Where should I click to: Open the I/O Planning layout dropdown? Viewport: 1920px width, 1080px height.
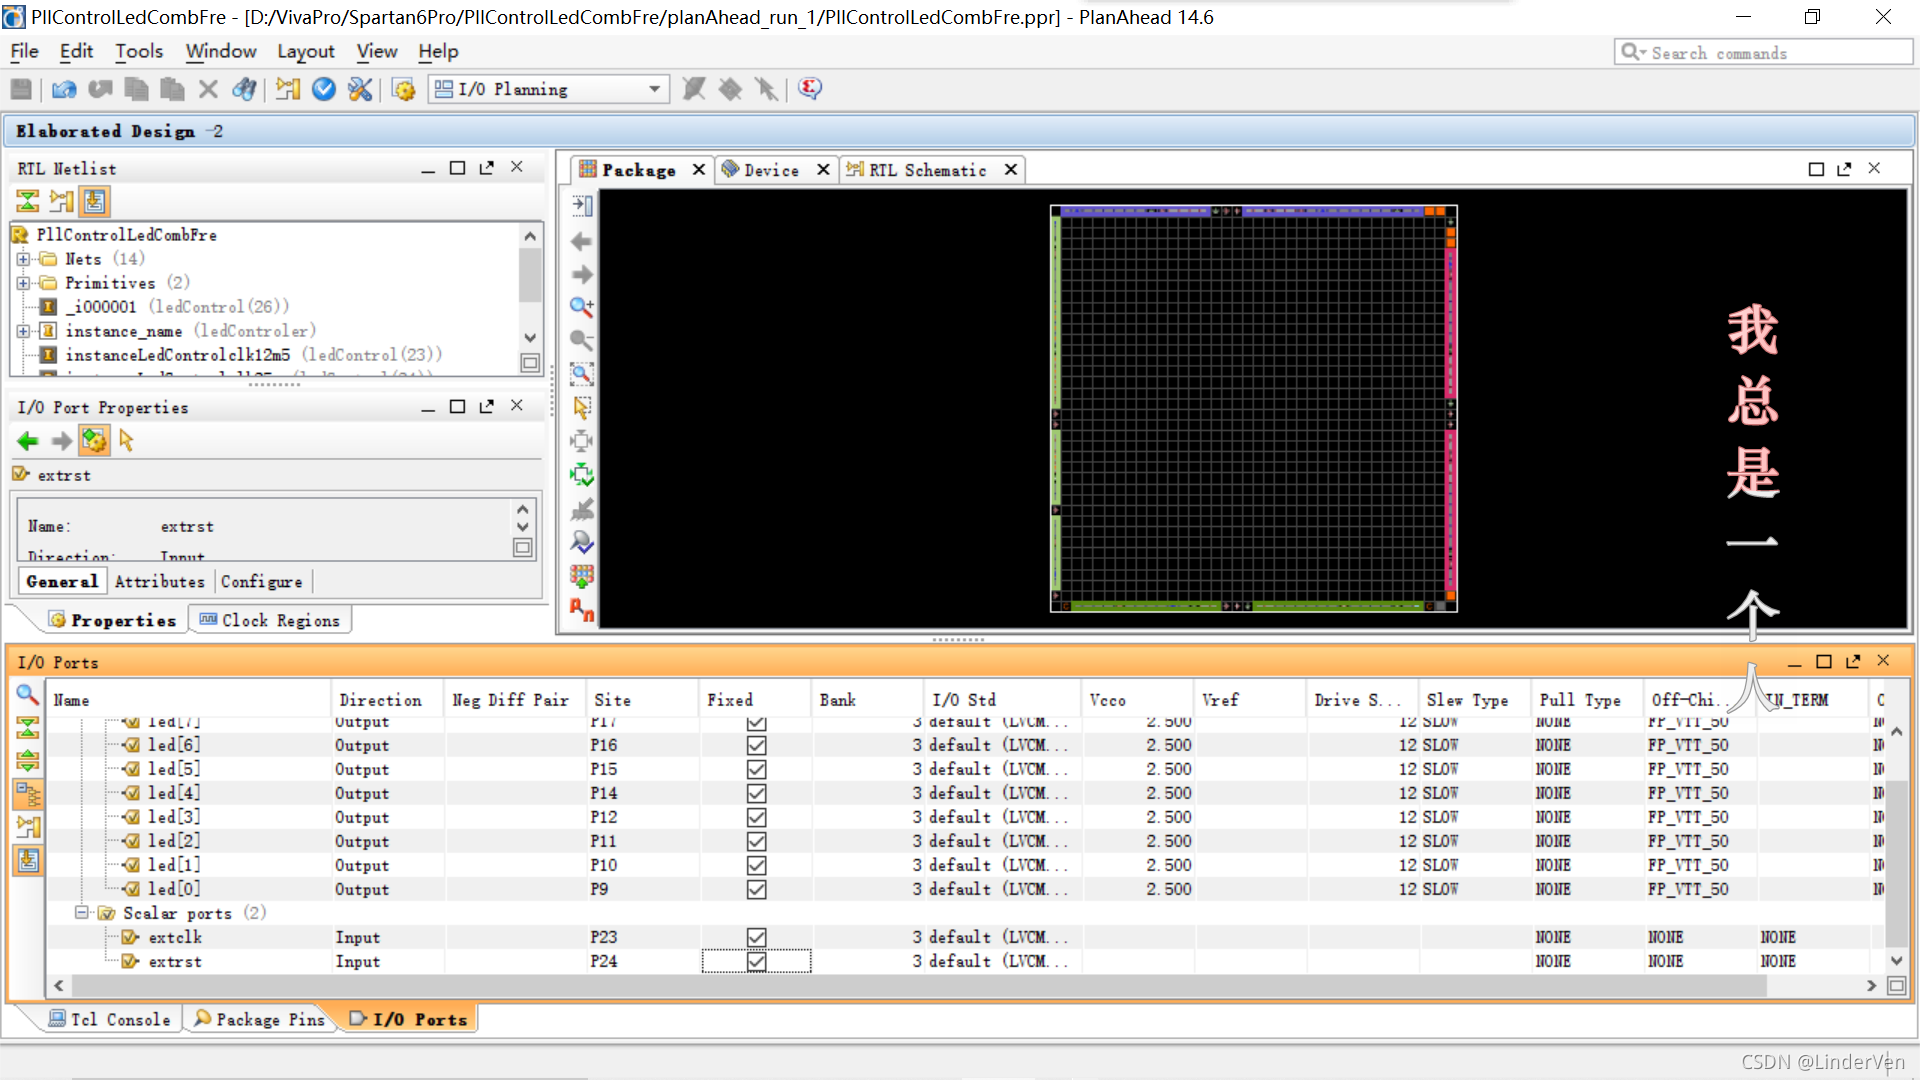pyautogui.click(x=654, y=89)
